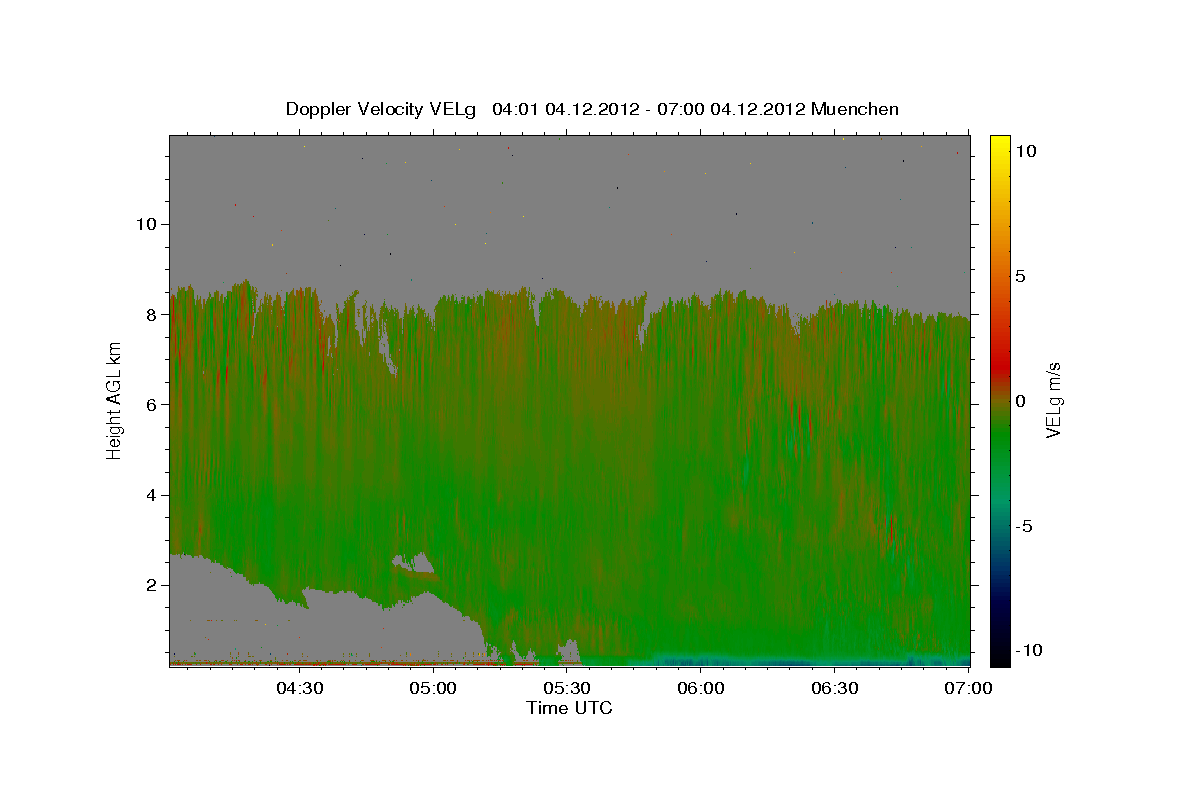
Task: Click the '04:30' time tick label
Action: (299, 688)
